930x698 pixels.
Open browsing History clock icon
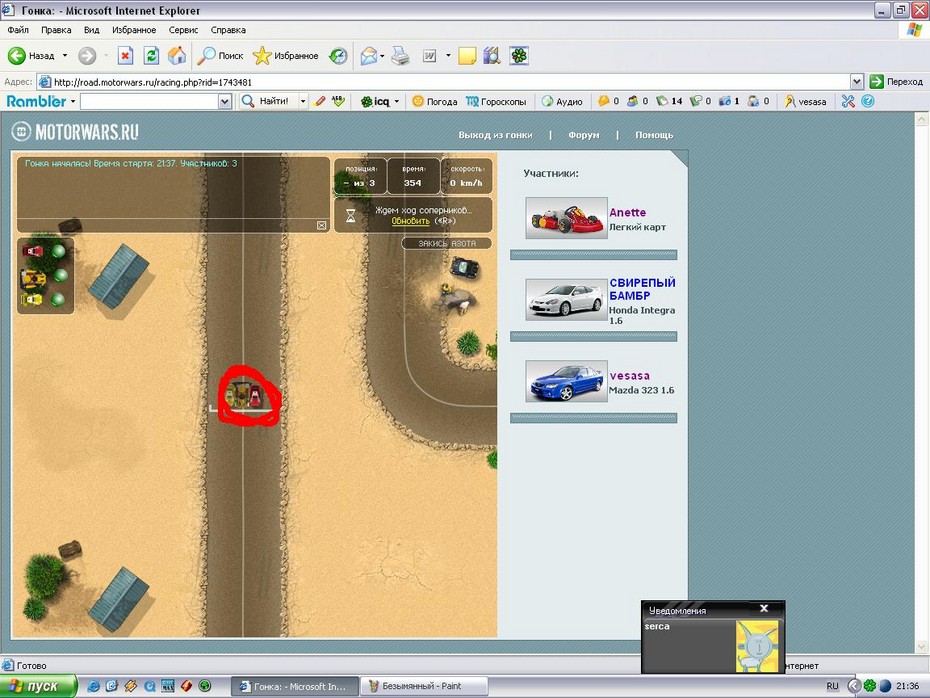[x=338, y=56]
